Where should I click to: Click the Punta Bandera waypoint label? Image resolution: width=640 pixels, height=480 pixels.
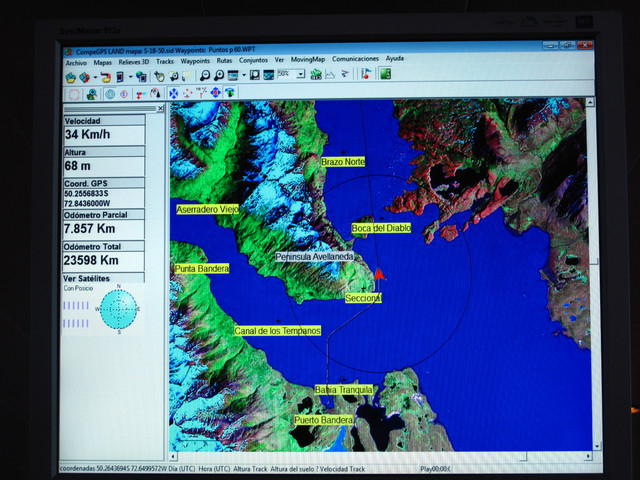202,269
